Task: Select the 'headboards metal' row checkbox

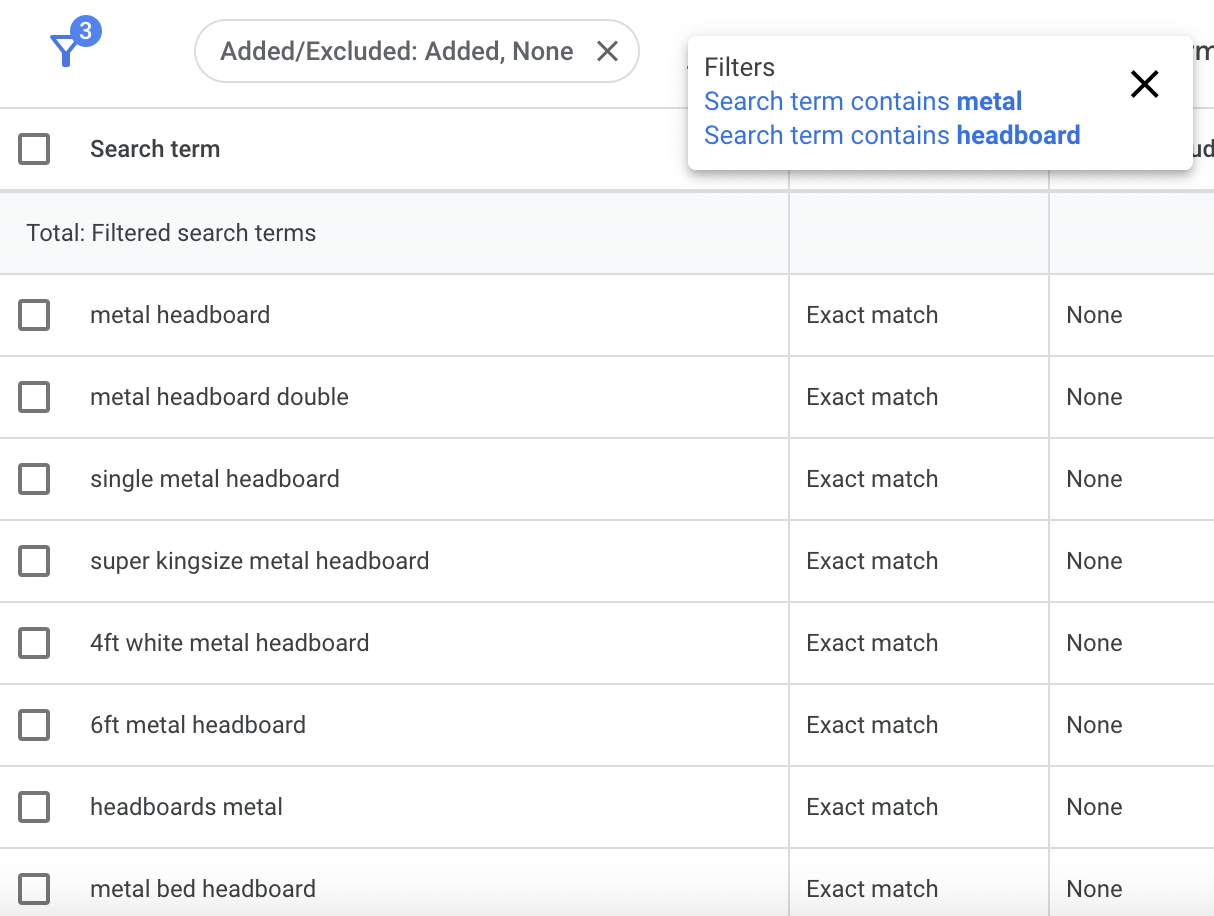Action: tap(34, 807)
